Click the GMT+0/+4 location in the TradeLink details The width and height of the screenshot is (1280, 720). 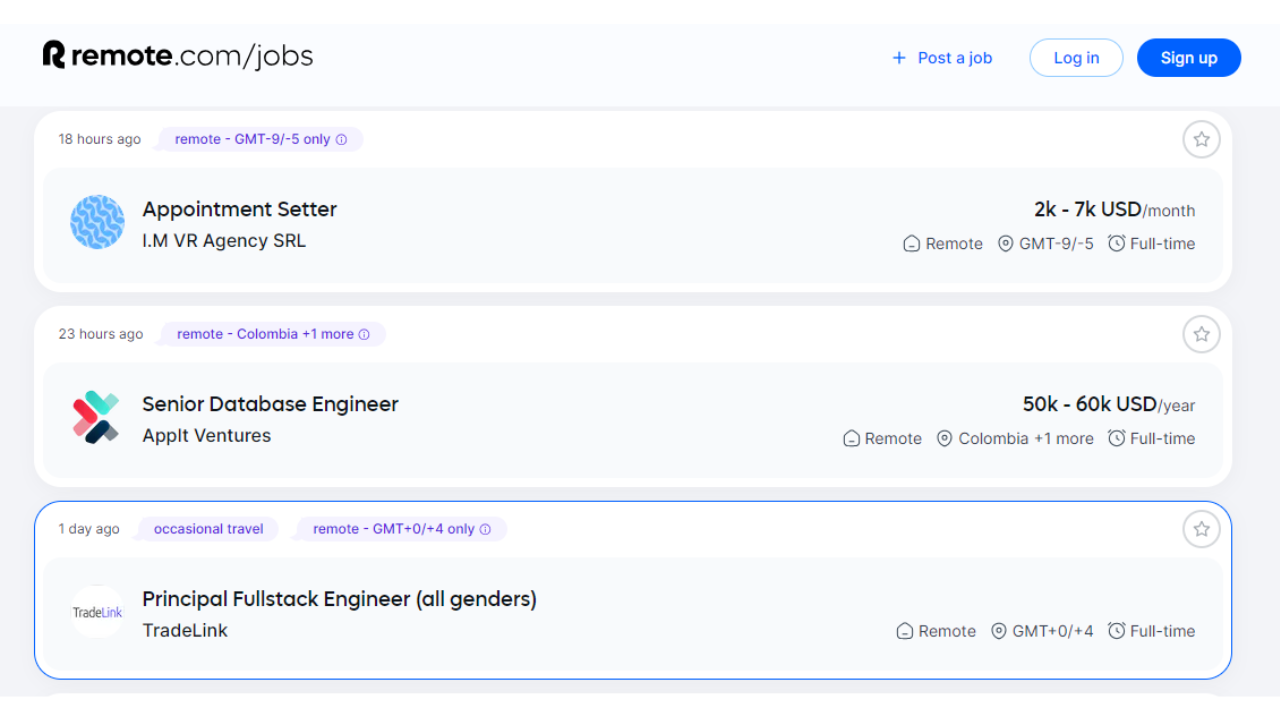(1053, 632)
